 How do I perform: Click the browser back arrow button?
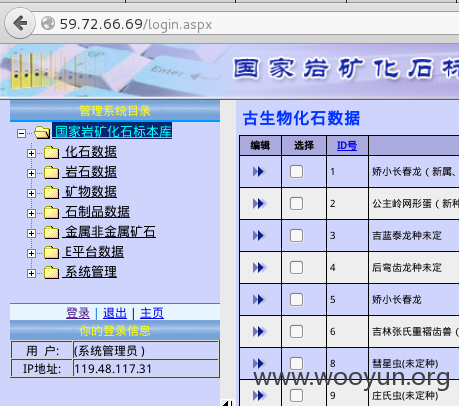click(x=20, y=23)
